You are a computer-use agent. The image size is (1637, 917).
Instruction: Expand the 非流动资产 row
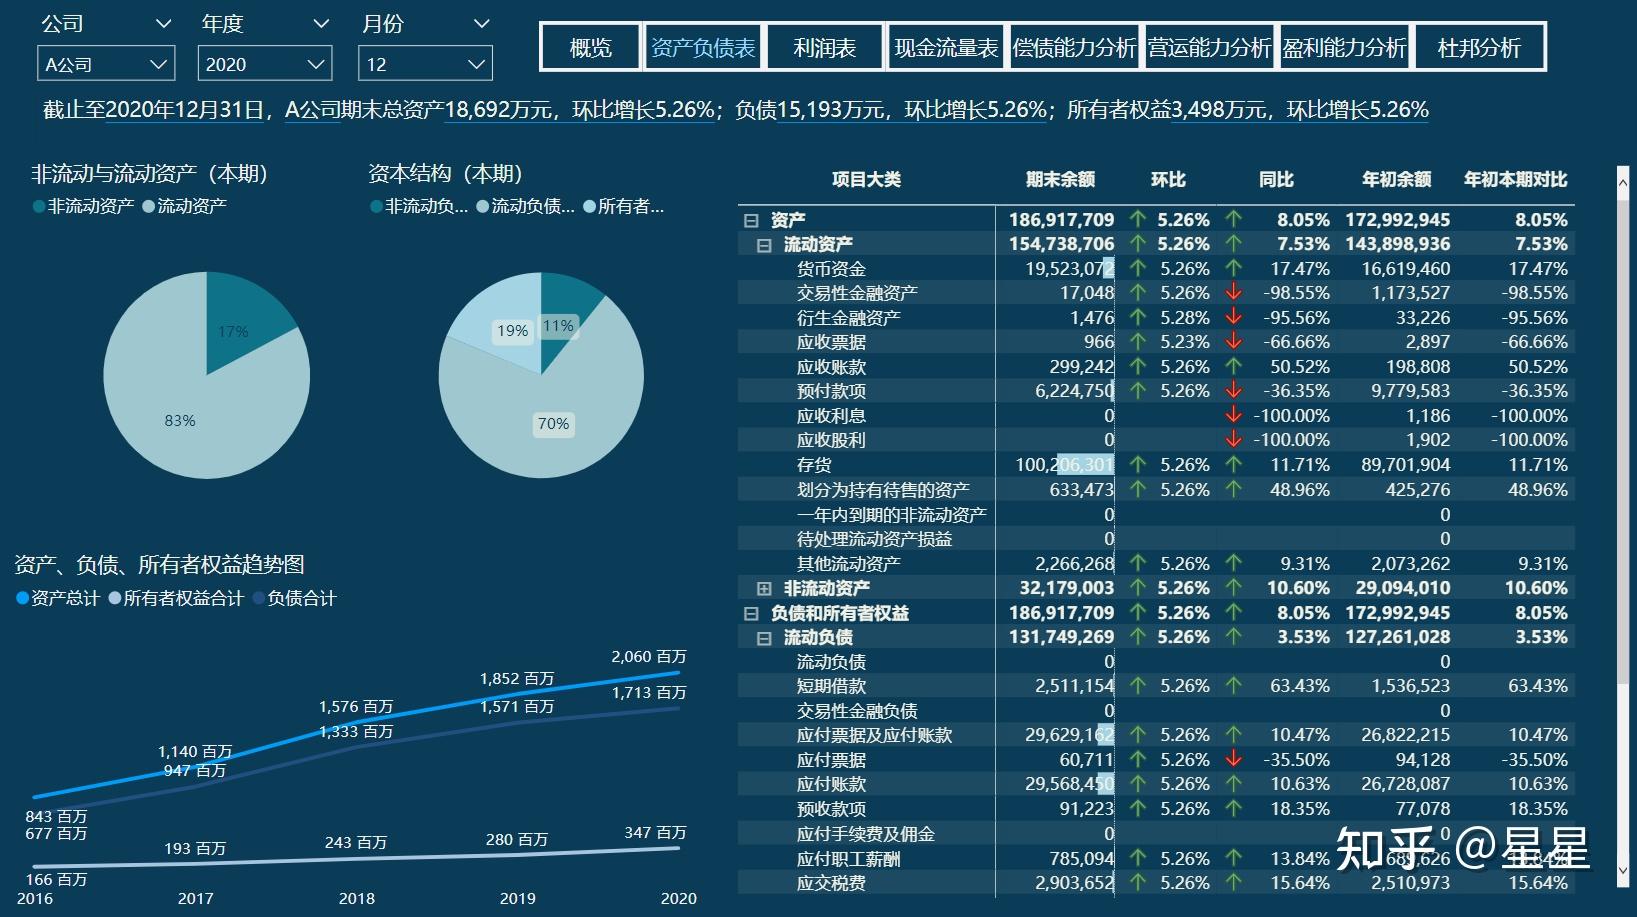click(x=764, y=589)
